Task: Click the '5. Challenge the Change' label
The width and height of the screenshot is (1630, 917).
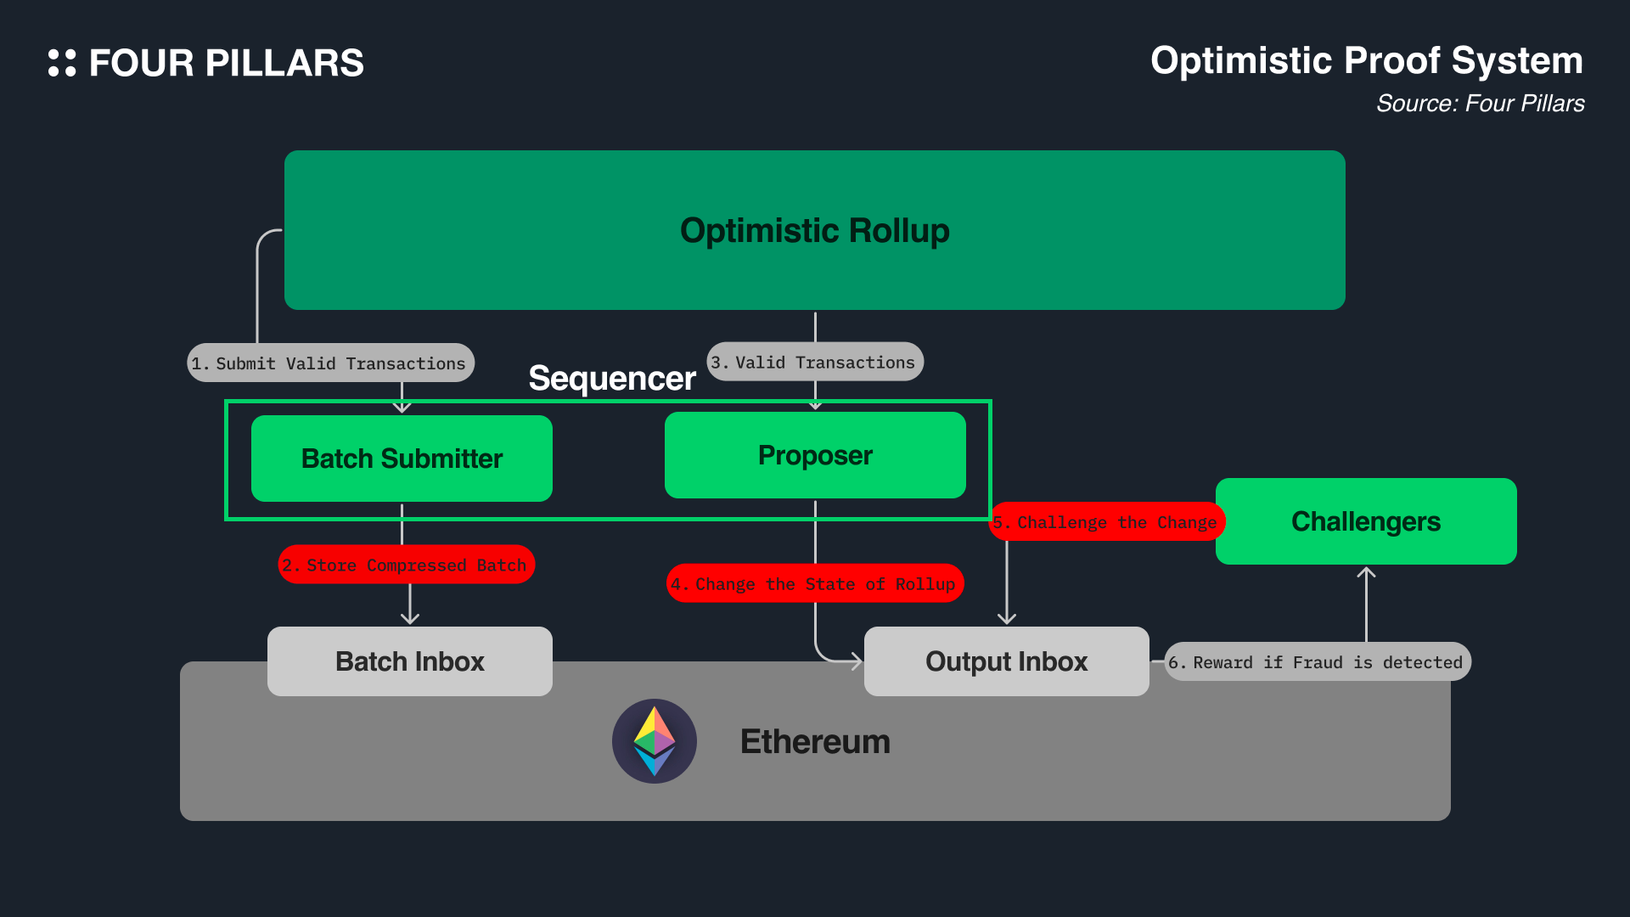Action: 1106,522
